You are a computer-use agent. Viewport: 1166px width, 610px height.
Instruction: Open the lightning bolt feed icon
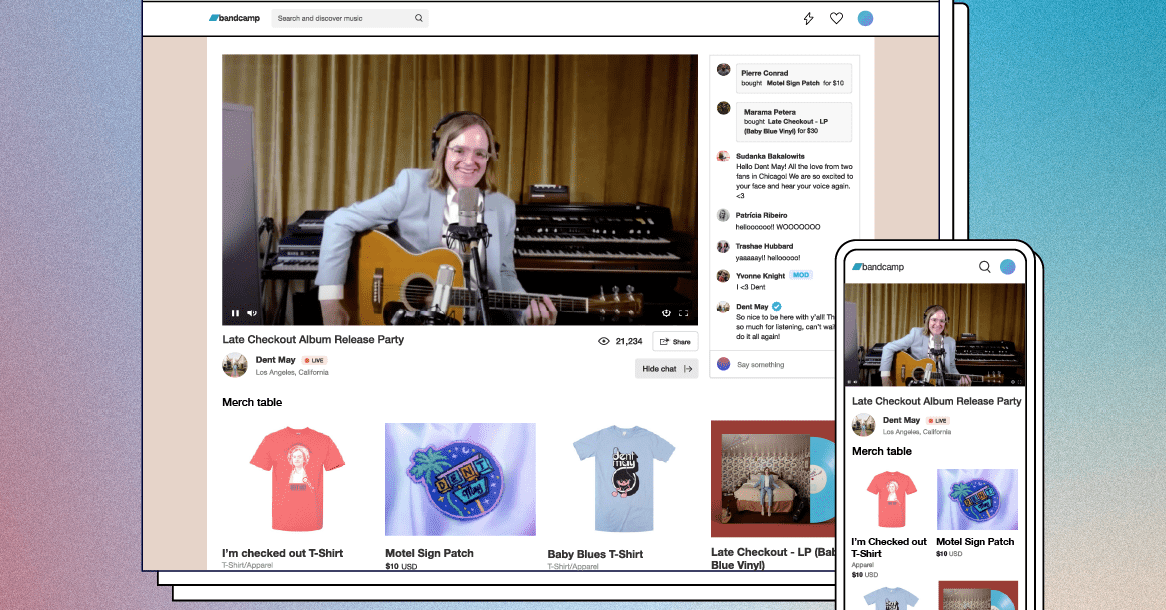808,19
